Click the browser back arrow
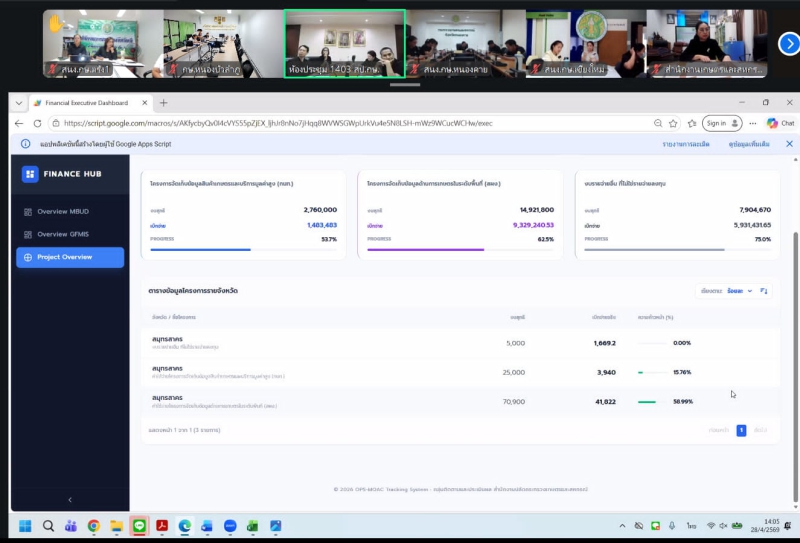The width and height of the screenshot is (800, 543). point(19,123)
